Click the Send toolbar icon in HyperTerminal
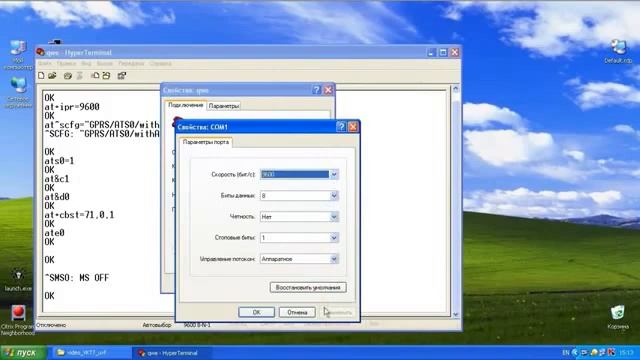Viewport: 640px width, 360px height. 95,76
